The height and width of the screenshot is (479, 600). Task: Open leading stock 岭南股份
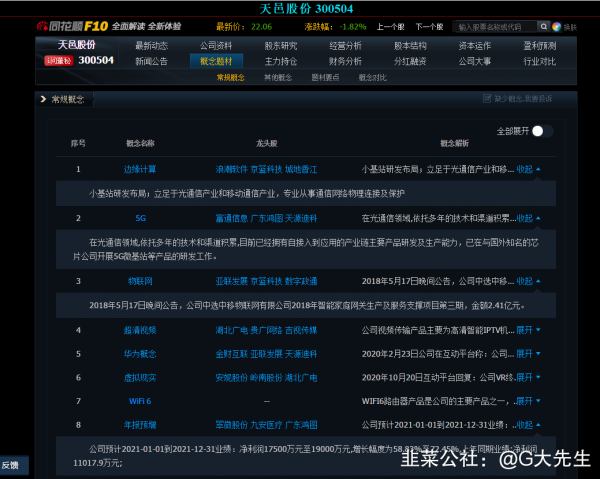(x=266, y=378)
